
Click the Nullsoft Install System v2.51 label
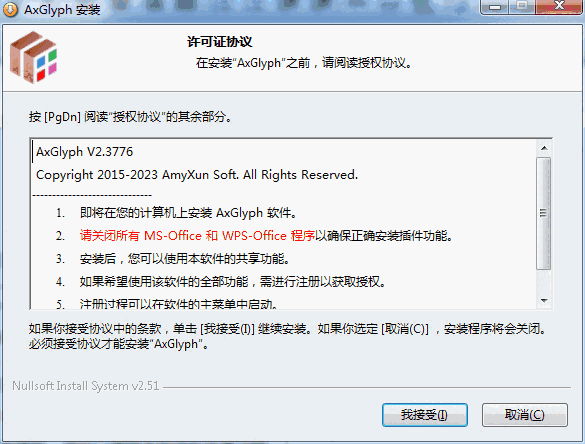coord(86,386)
